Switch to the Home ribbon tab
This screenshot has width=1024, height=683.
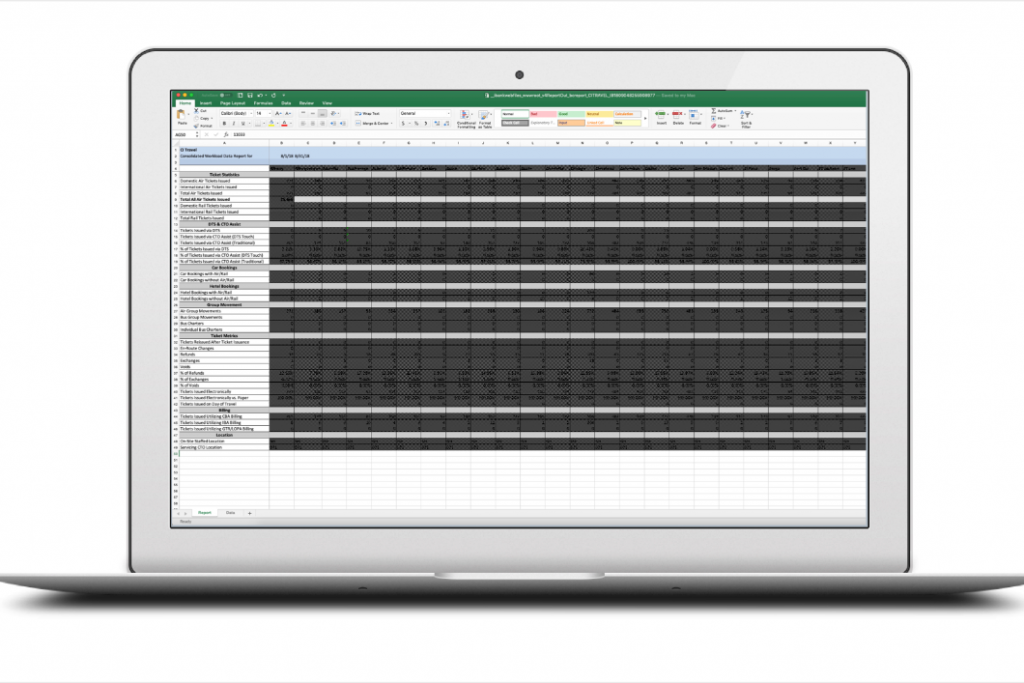[185, 103]
